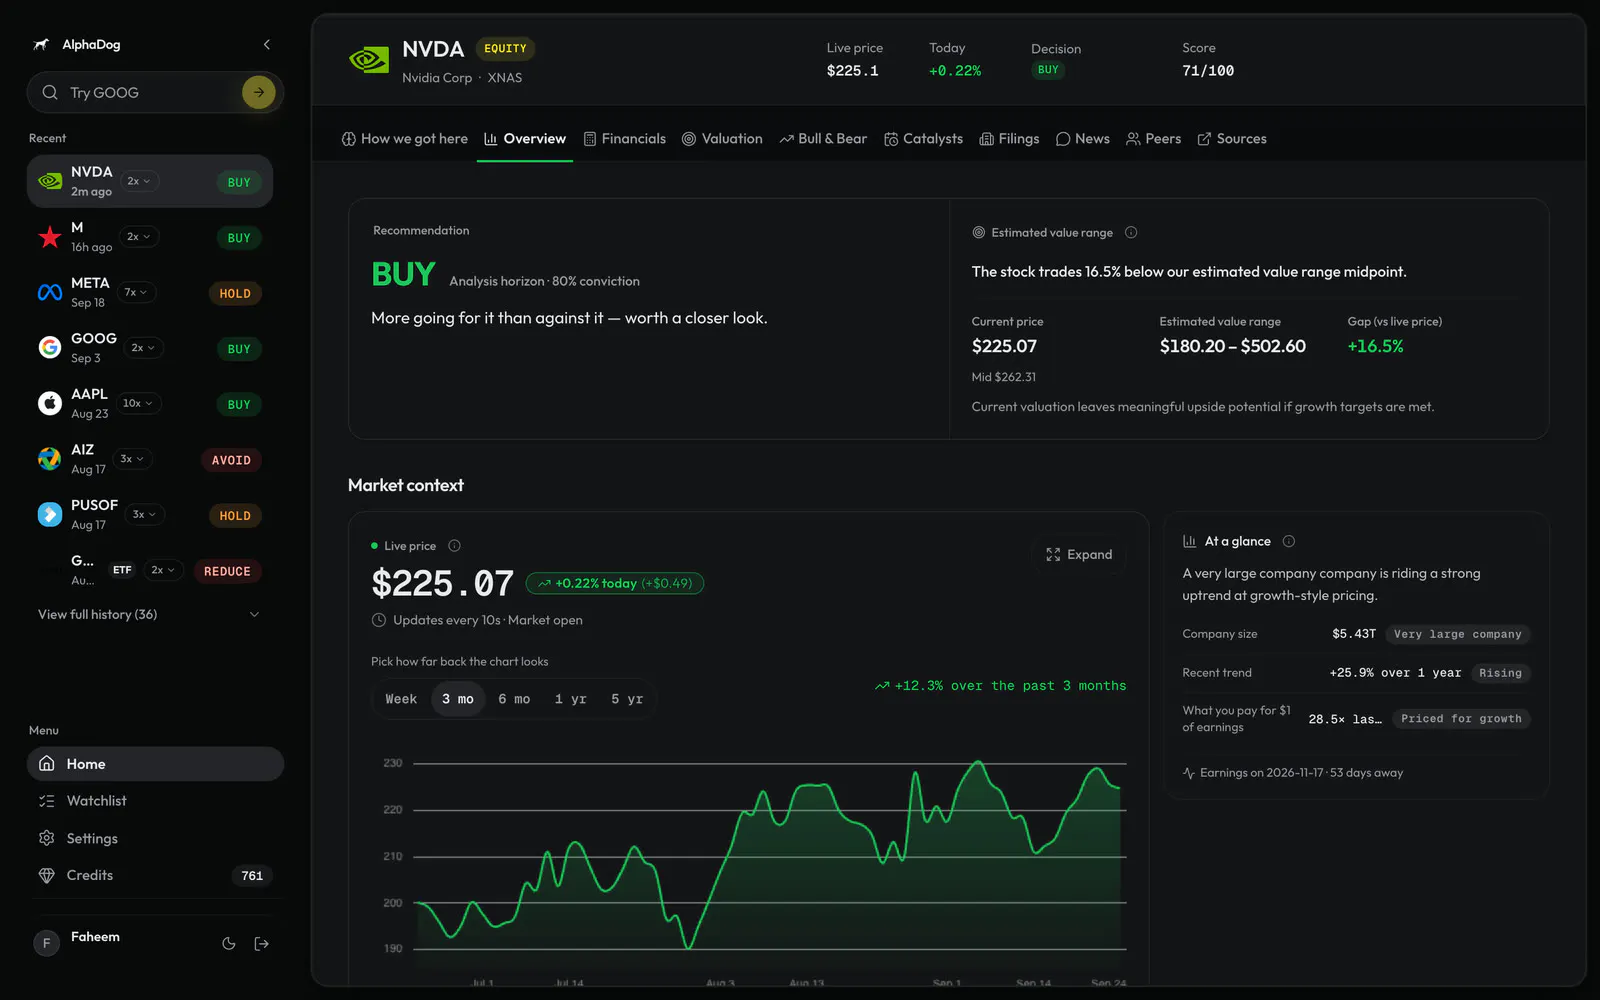Open Credits from the menu
This screenshot has height=1000, width=1600.
click(155, 875)
